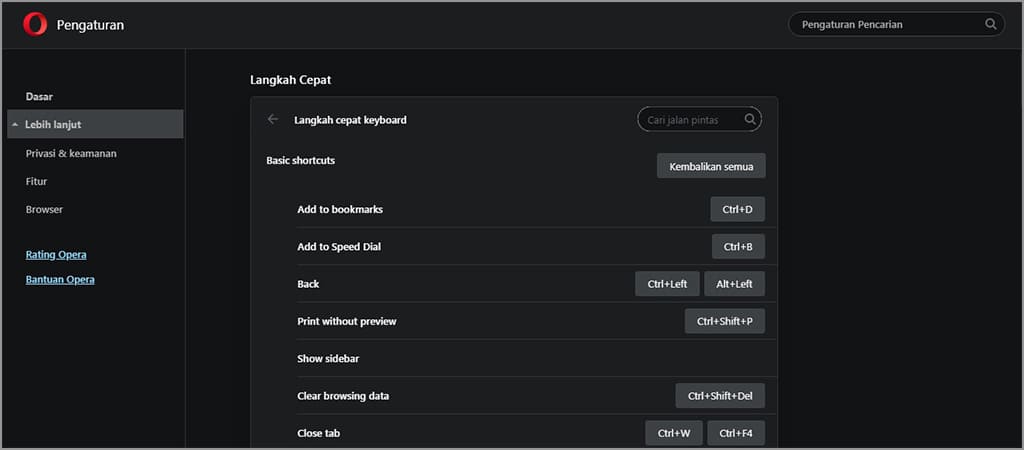Click the Ctrl+Shift+Del shortcut button
The image size is (1024, 450).
pos(720,396)
